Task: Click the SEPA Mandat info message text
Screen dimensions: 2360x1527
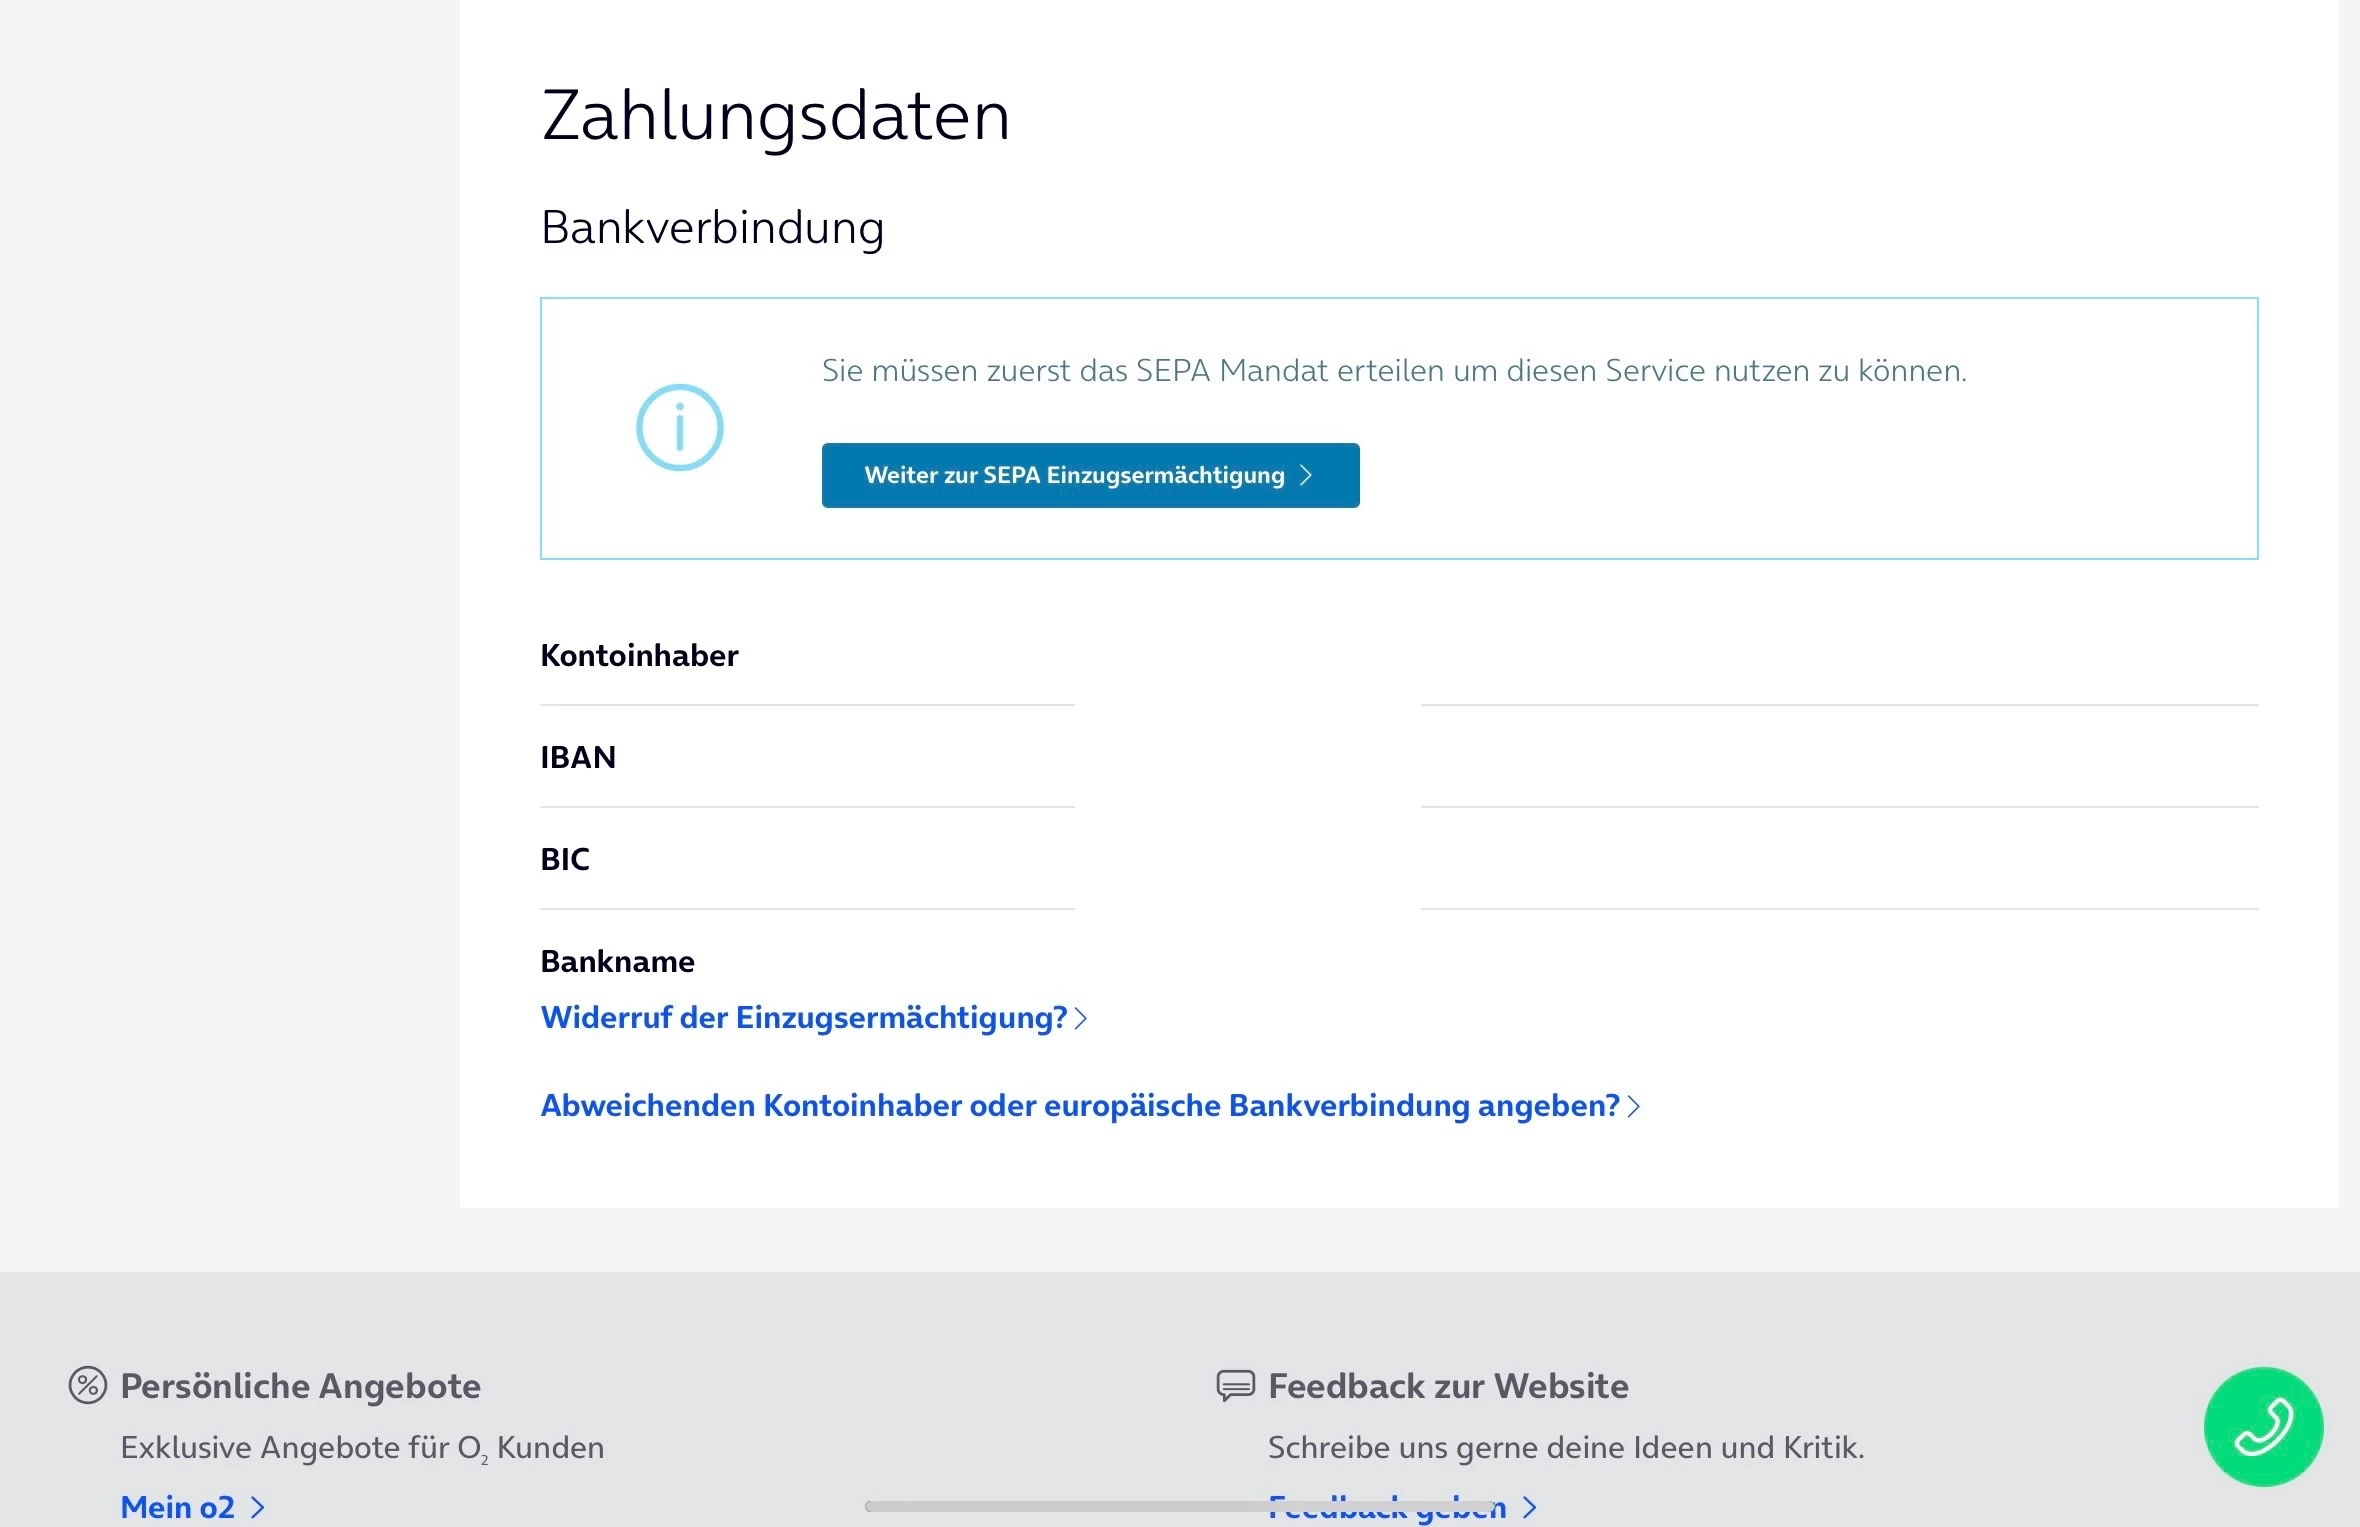Action: point(1394,371)
